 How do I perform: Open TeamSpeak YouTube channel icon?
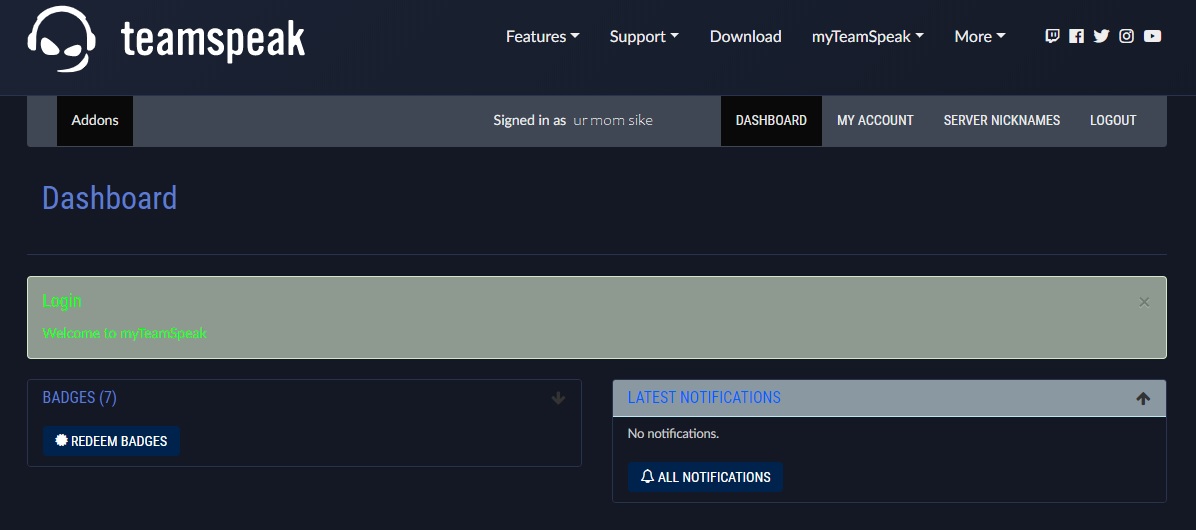pos(1153,36)
